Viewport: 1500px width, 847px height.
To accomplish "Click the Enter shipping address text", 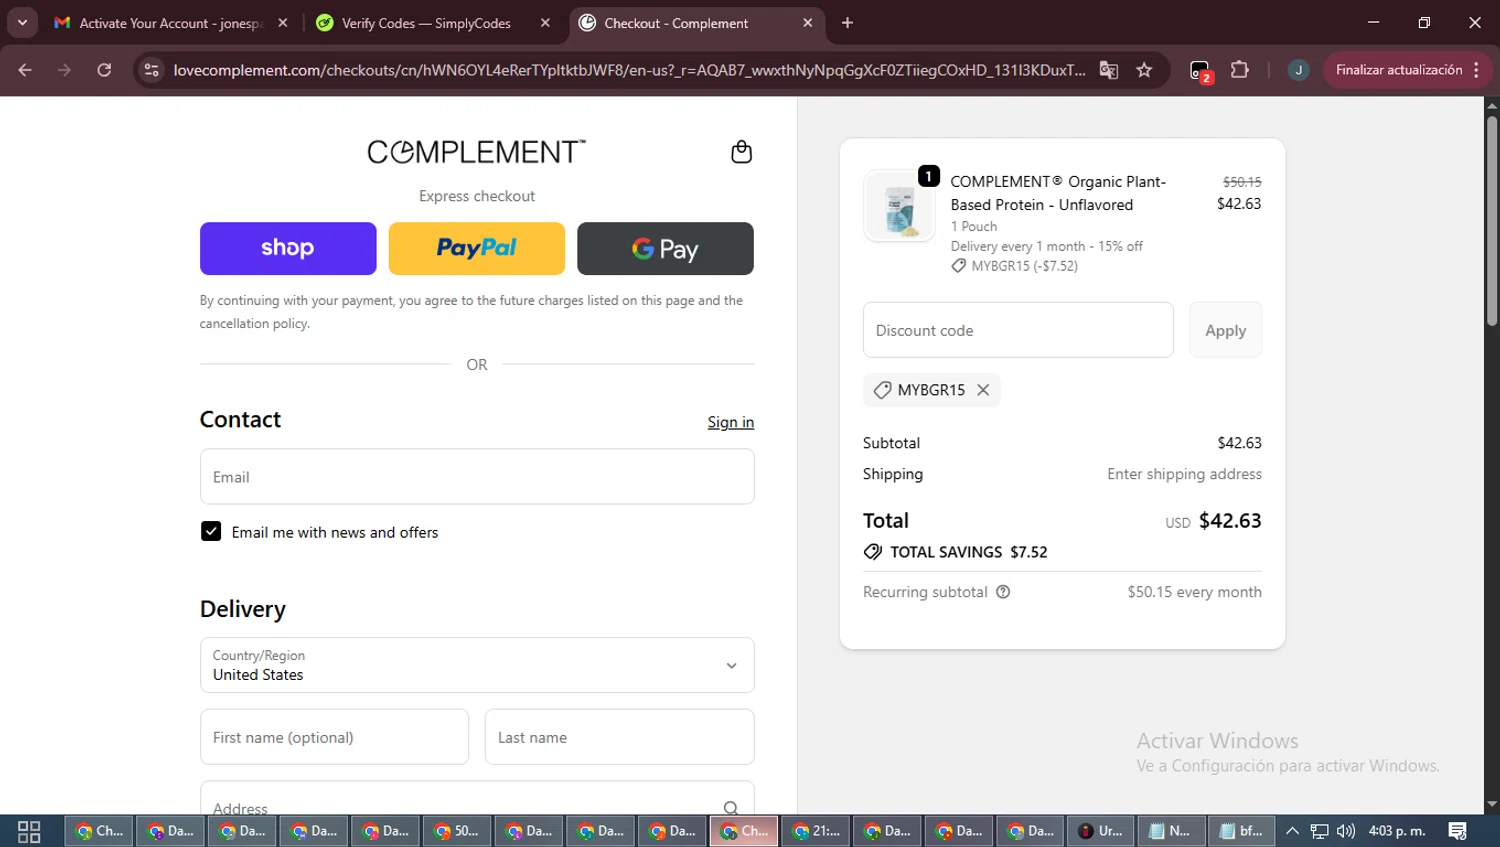I will (x=1184, y=474).
